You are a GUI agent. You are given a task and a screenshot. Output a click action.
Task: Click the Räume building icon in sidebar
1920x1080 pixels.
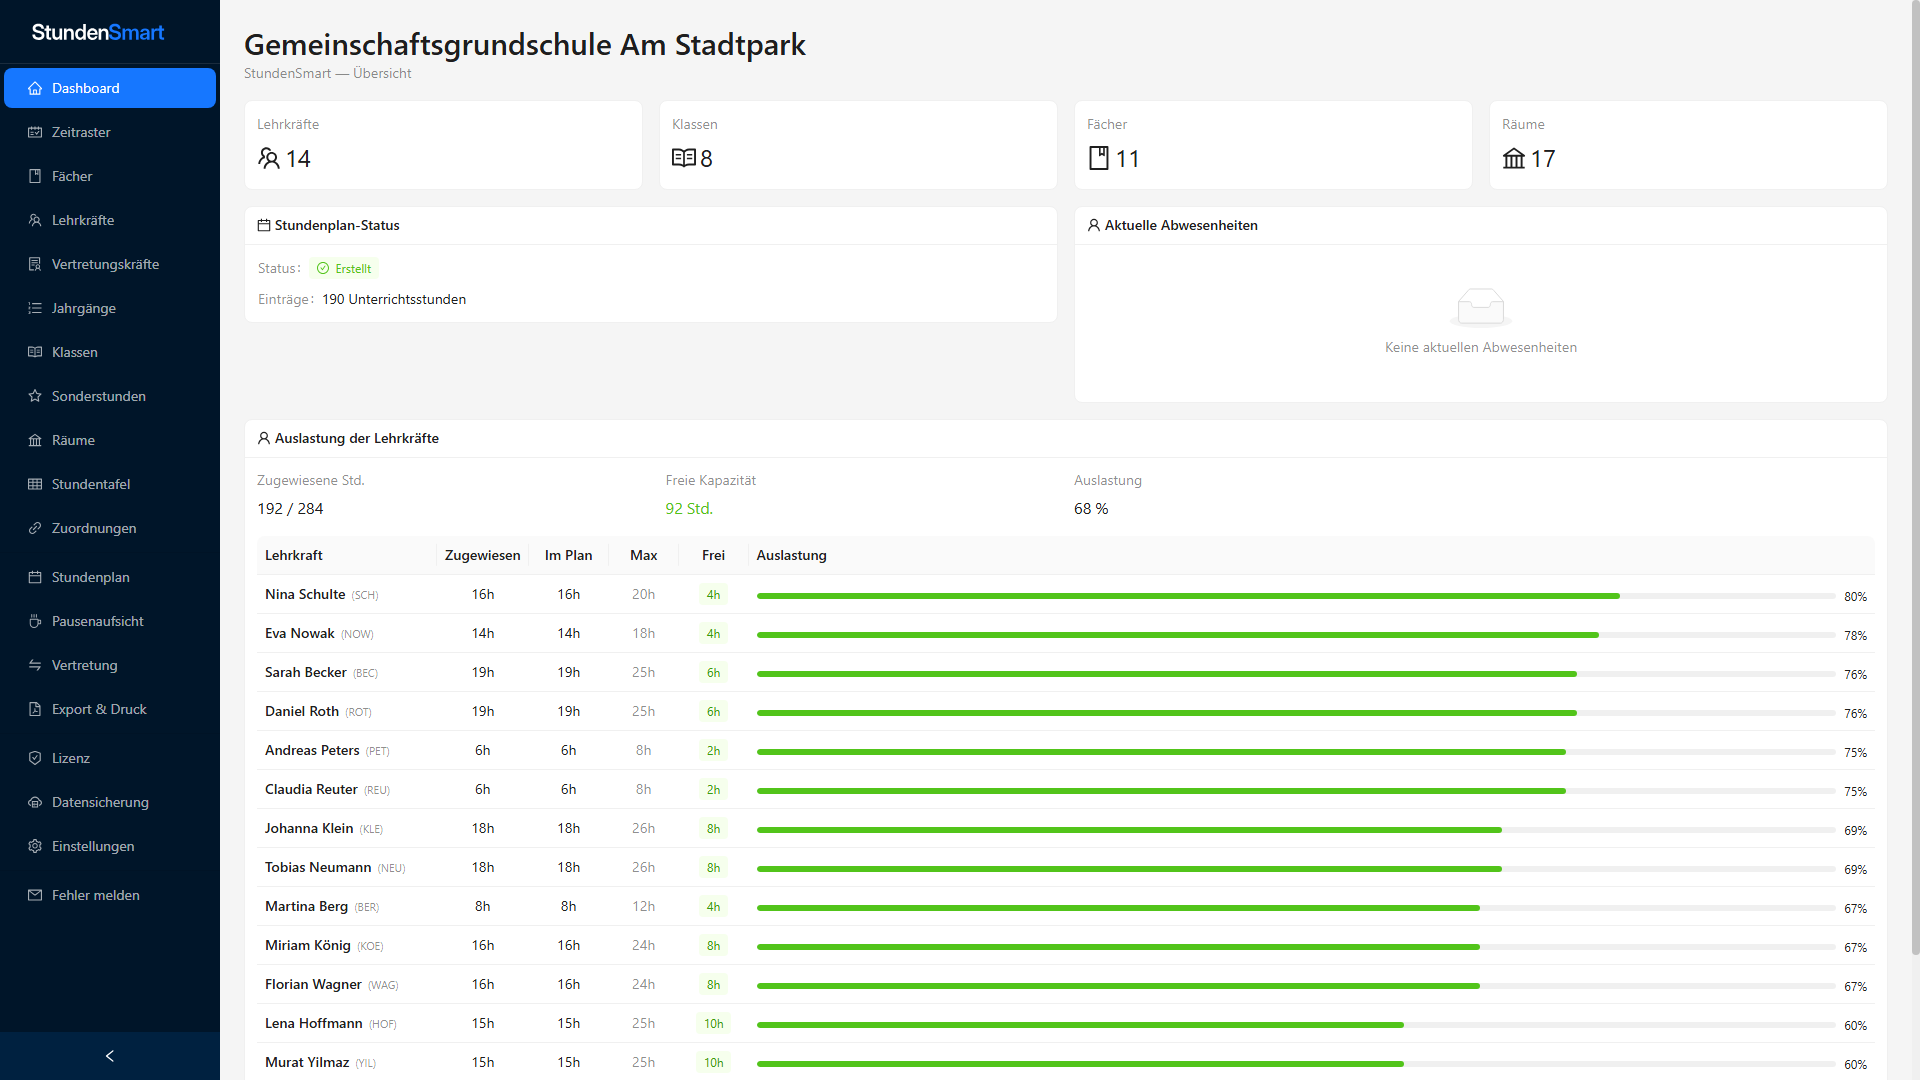35,440
